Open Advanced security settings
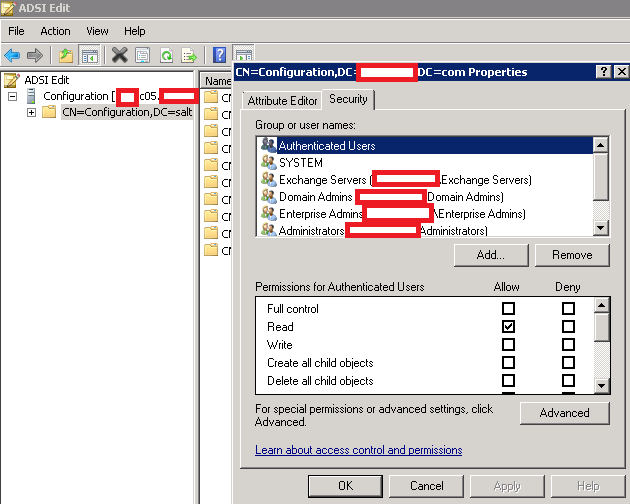The image size is (630, 504). pyautogui.click(x=565, y=413)
